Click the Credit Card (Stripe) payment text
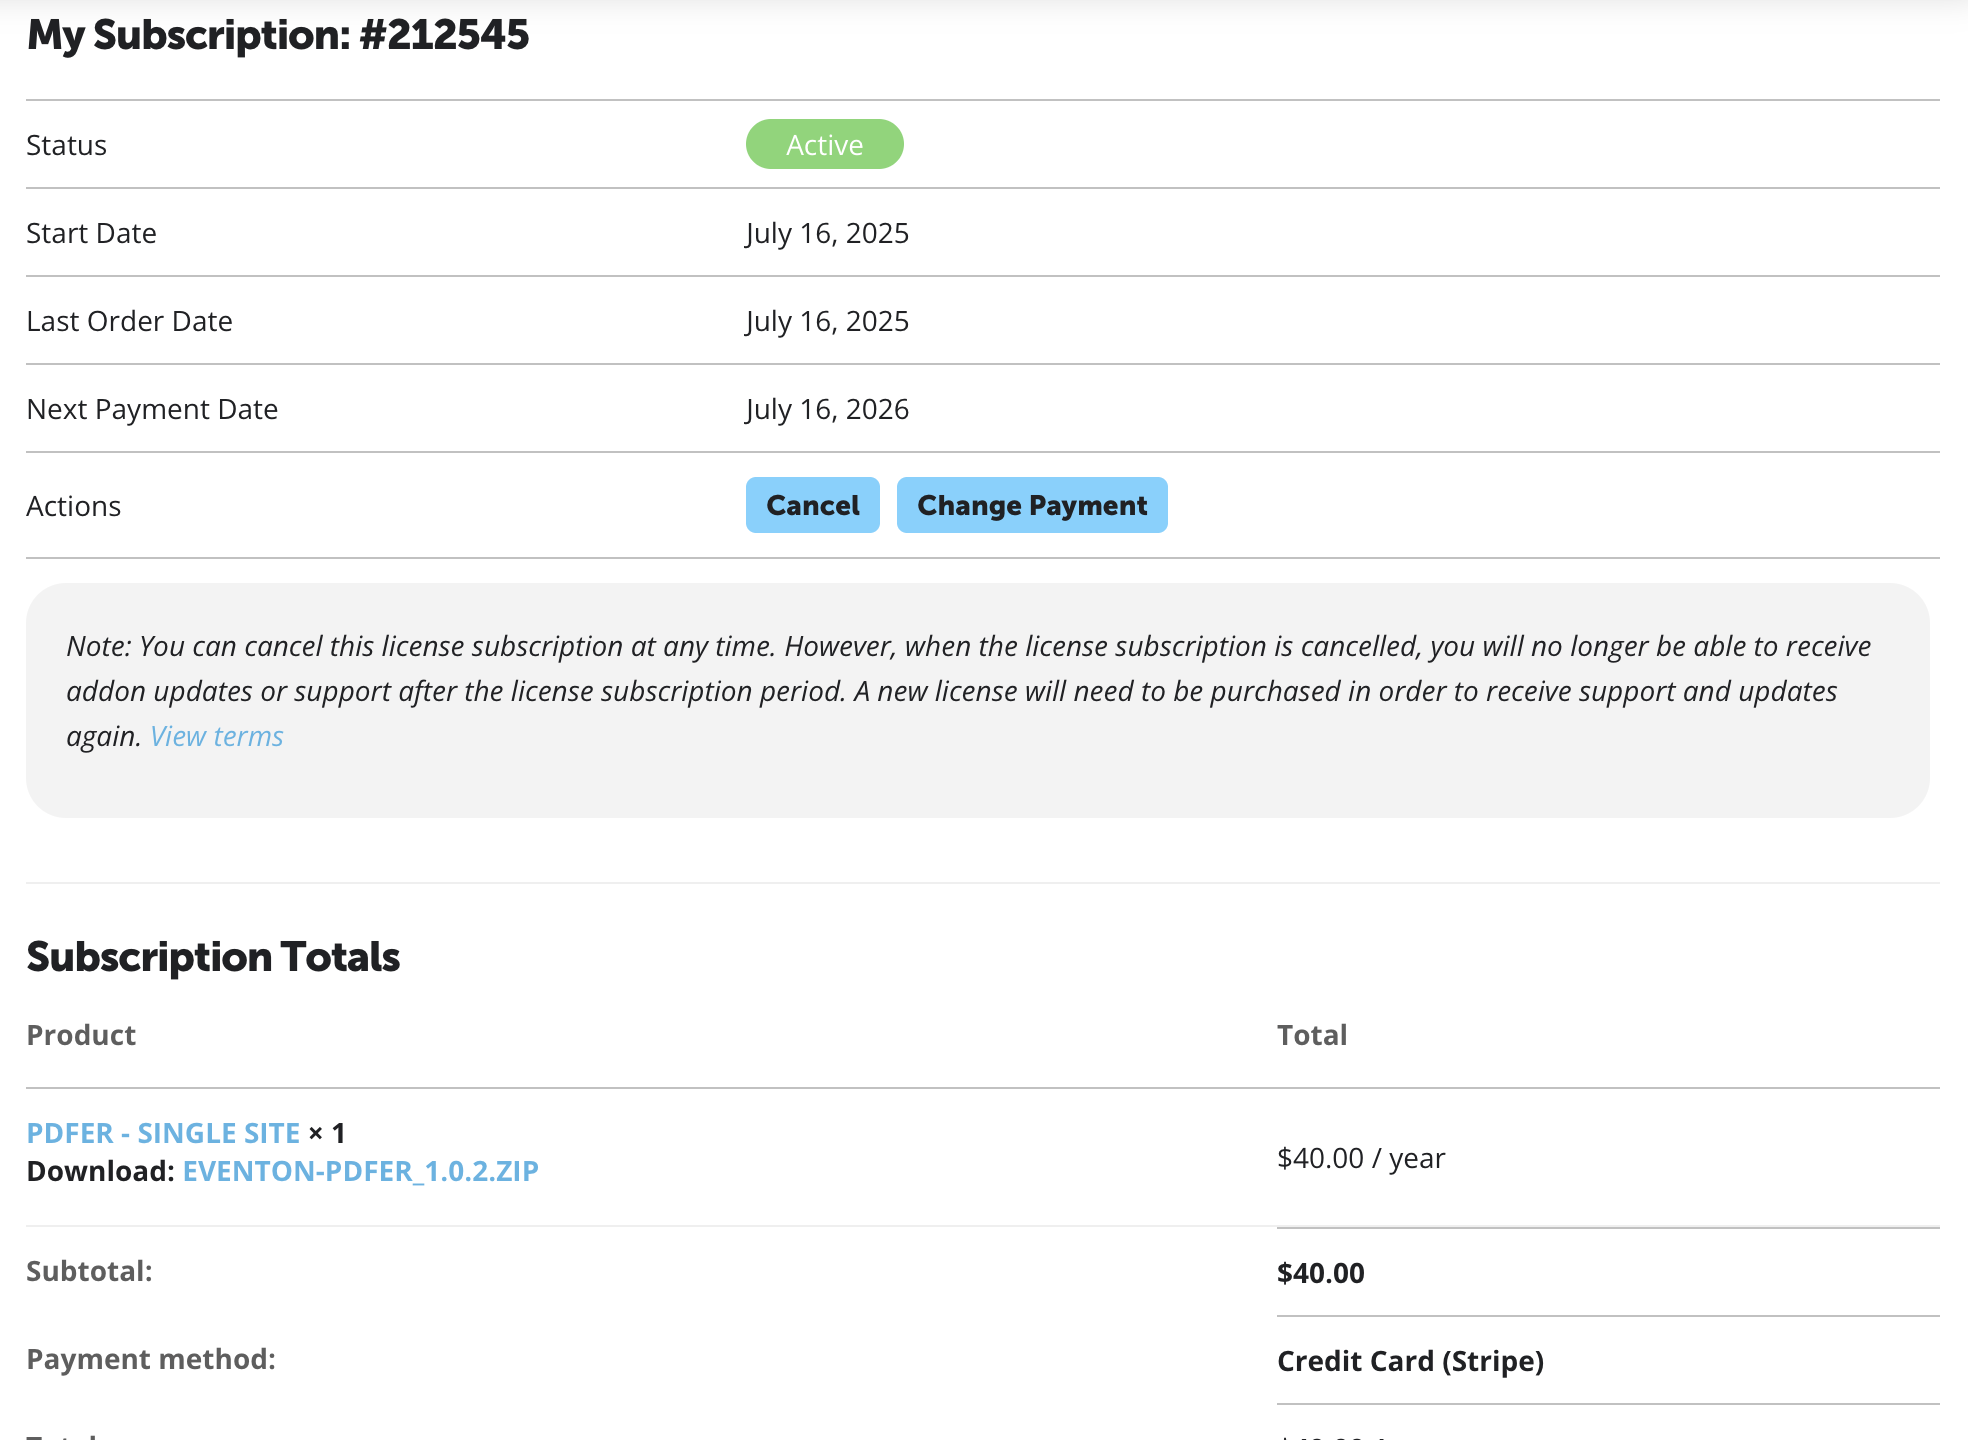The height and width of the screenshot is (1440, 1968). pos(1410,1361)
